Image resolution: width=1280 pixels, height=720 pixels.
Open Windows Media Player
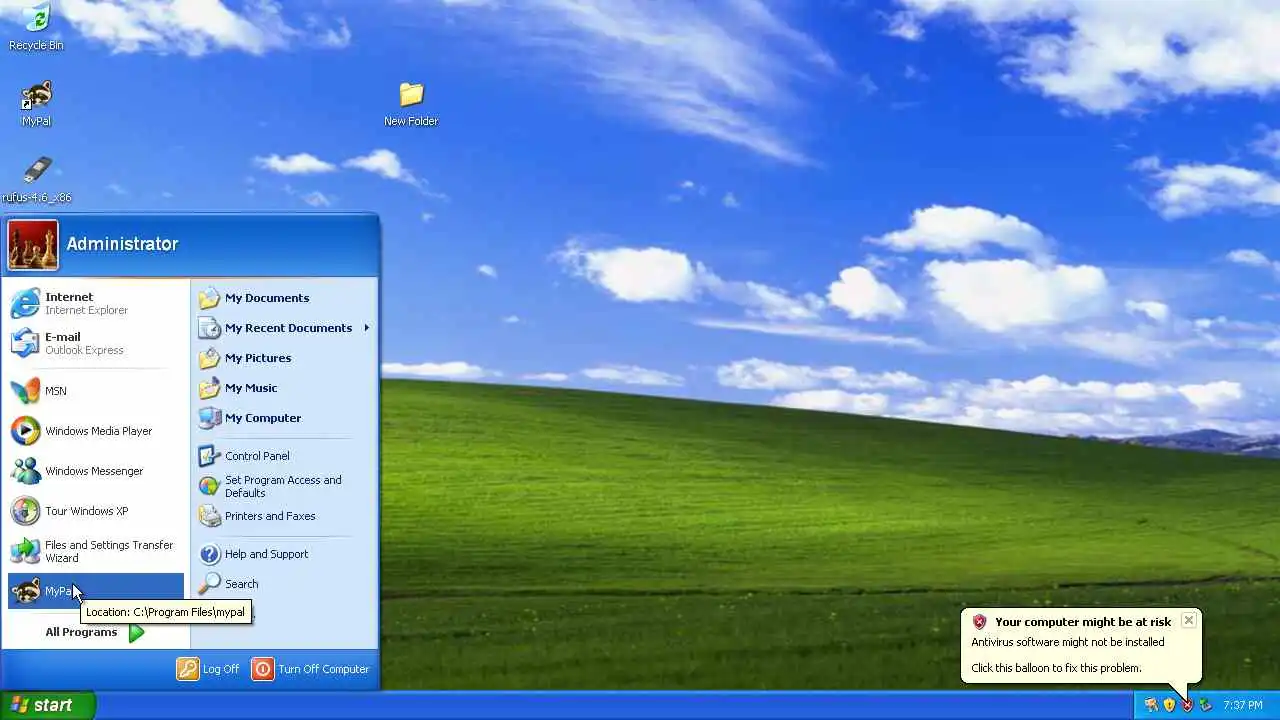coord(96,431)
